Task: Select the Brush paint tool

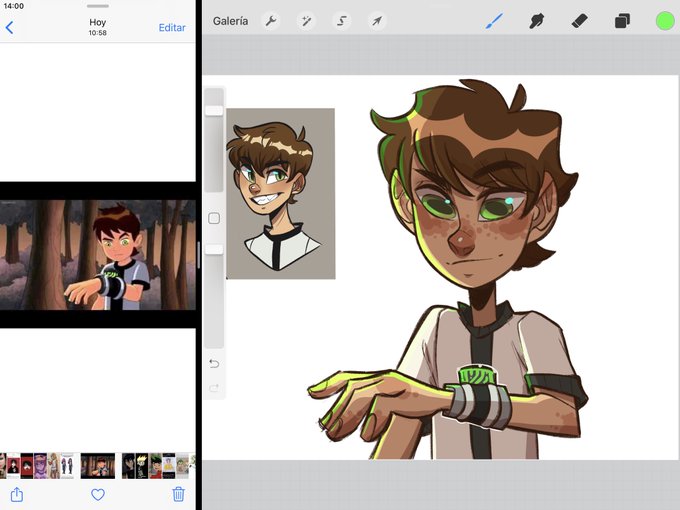Action: 494,21
